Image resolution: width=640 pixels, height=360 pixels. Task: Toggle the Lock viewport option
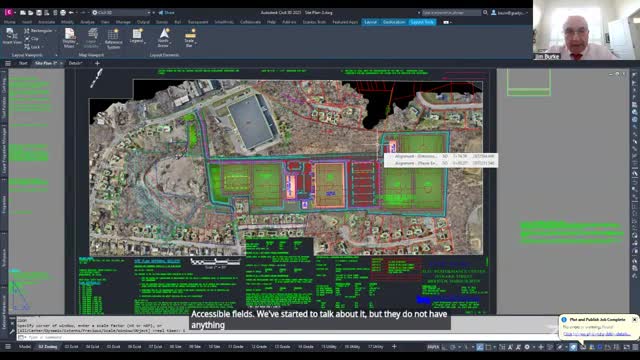click(33, 47)
